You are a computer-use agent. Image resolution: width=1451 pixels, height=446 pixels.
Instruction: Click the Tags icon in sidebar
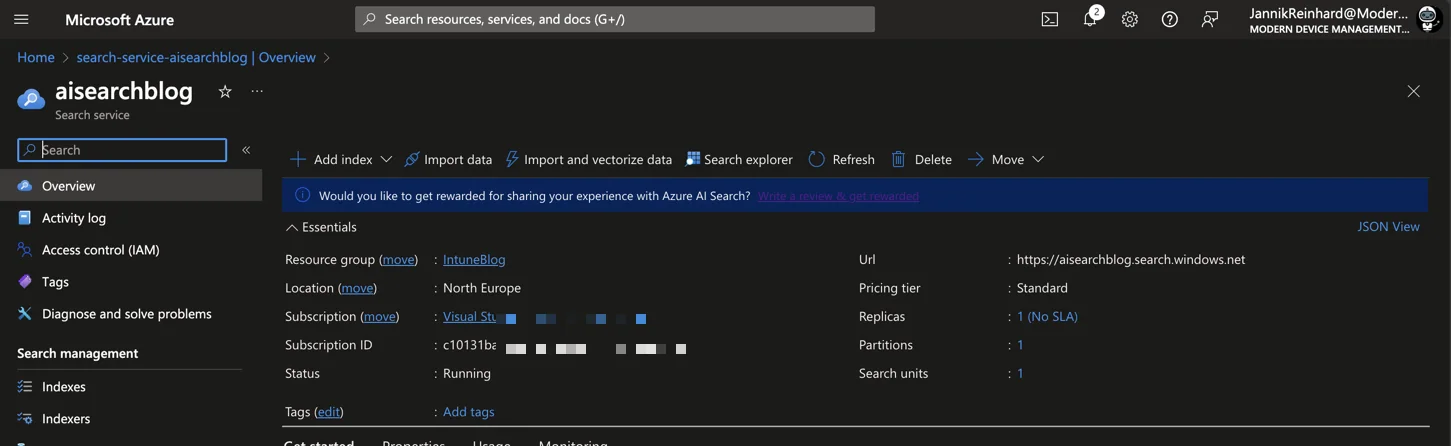pyautogui.click(x=25, y=282)
